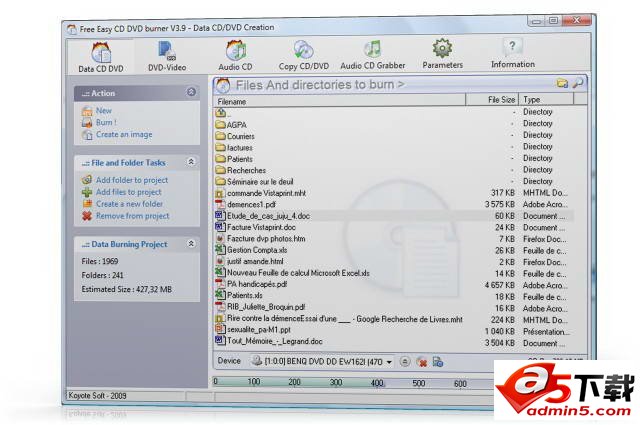Click the Data CD DVD toolbar icon
This screenshot has height=425, width=640.
point(100,52)
